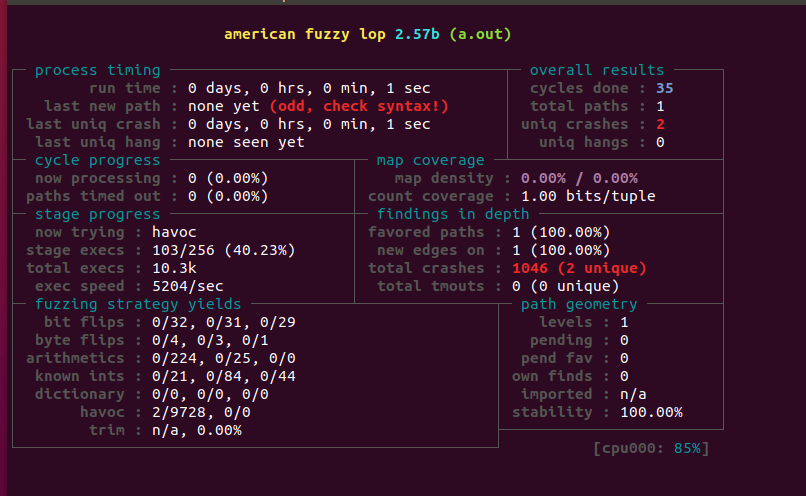Select known ints value '0/21, 0/84, 0/44'
The width and height of the screenshot is (806, 496).
pyautogui.click(x=224, y=376)
